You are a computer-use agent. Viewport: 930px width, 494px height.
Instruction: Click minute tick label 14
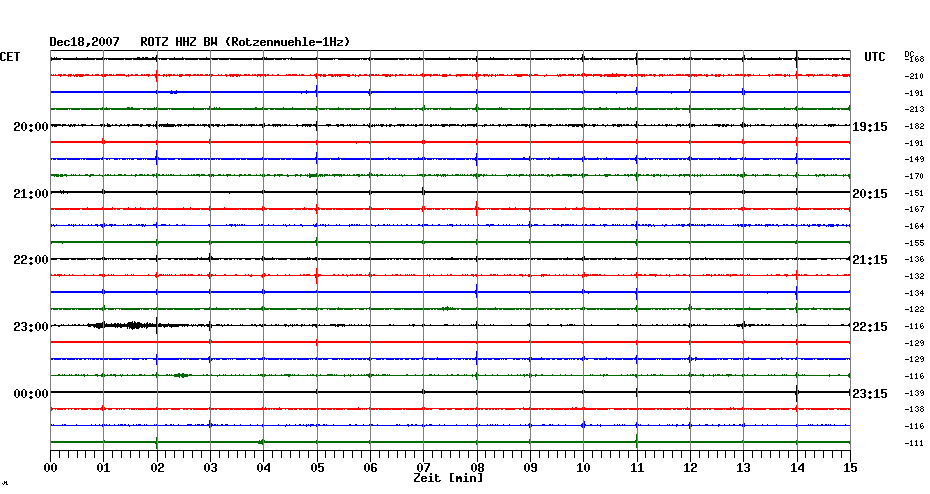797,468
